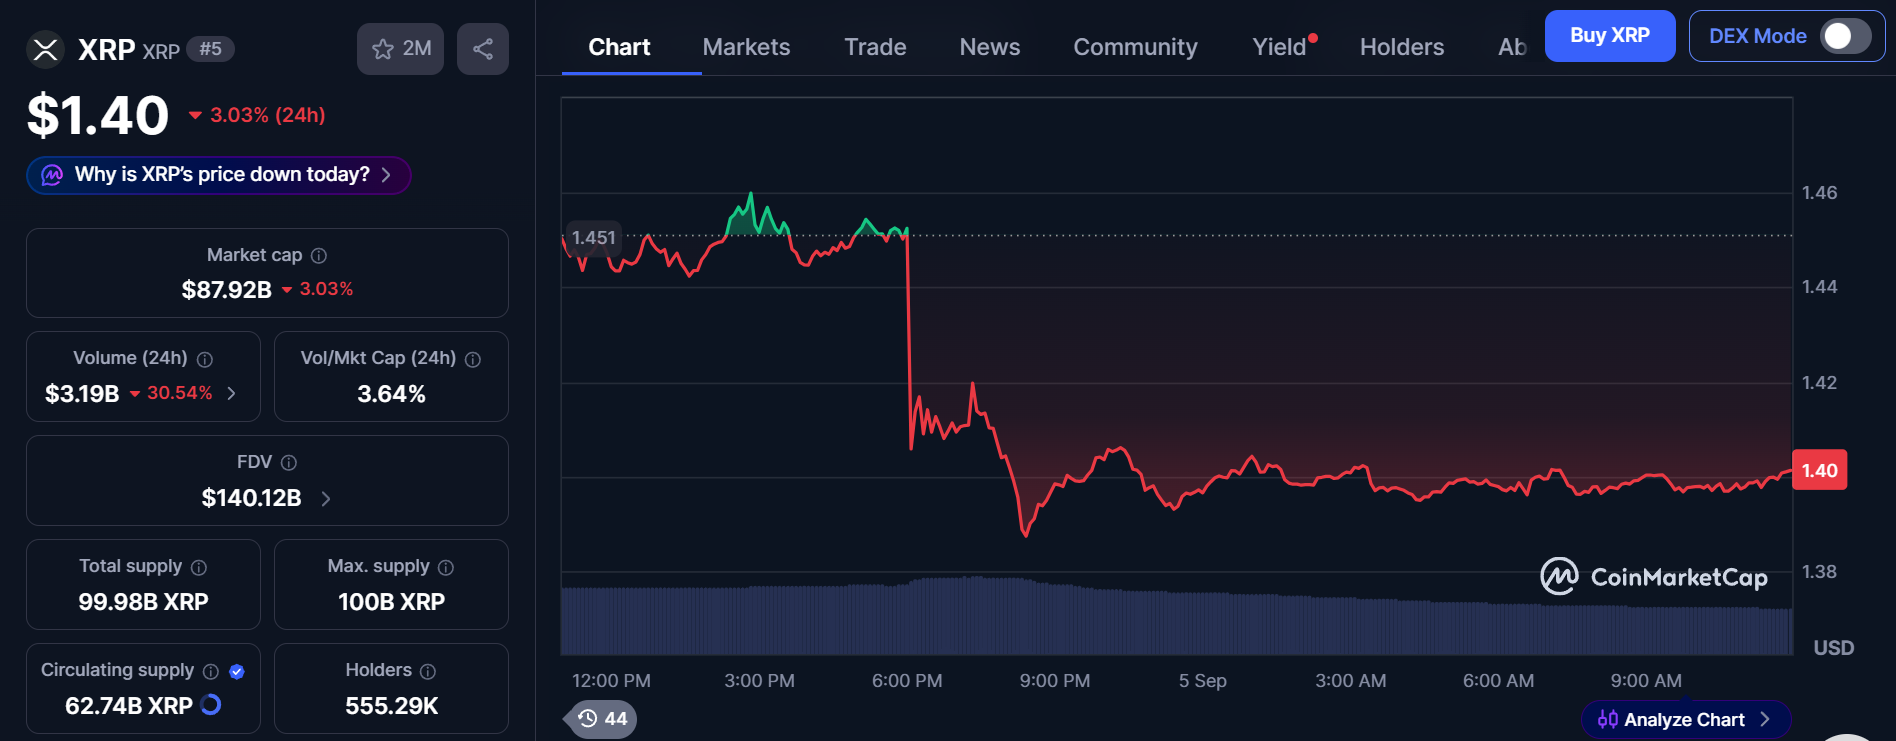Click the #5 rank badge
1896x741 pixels.
coord(210,49)
